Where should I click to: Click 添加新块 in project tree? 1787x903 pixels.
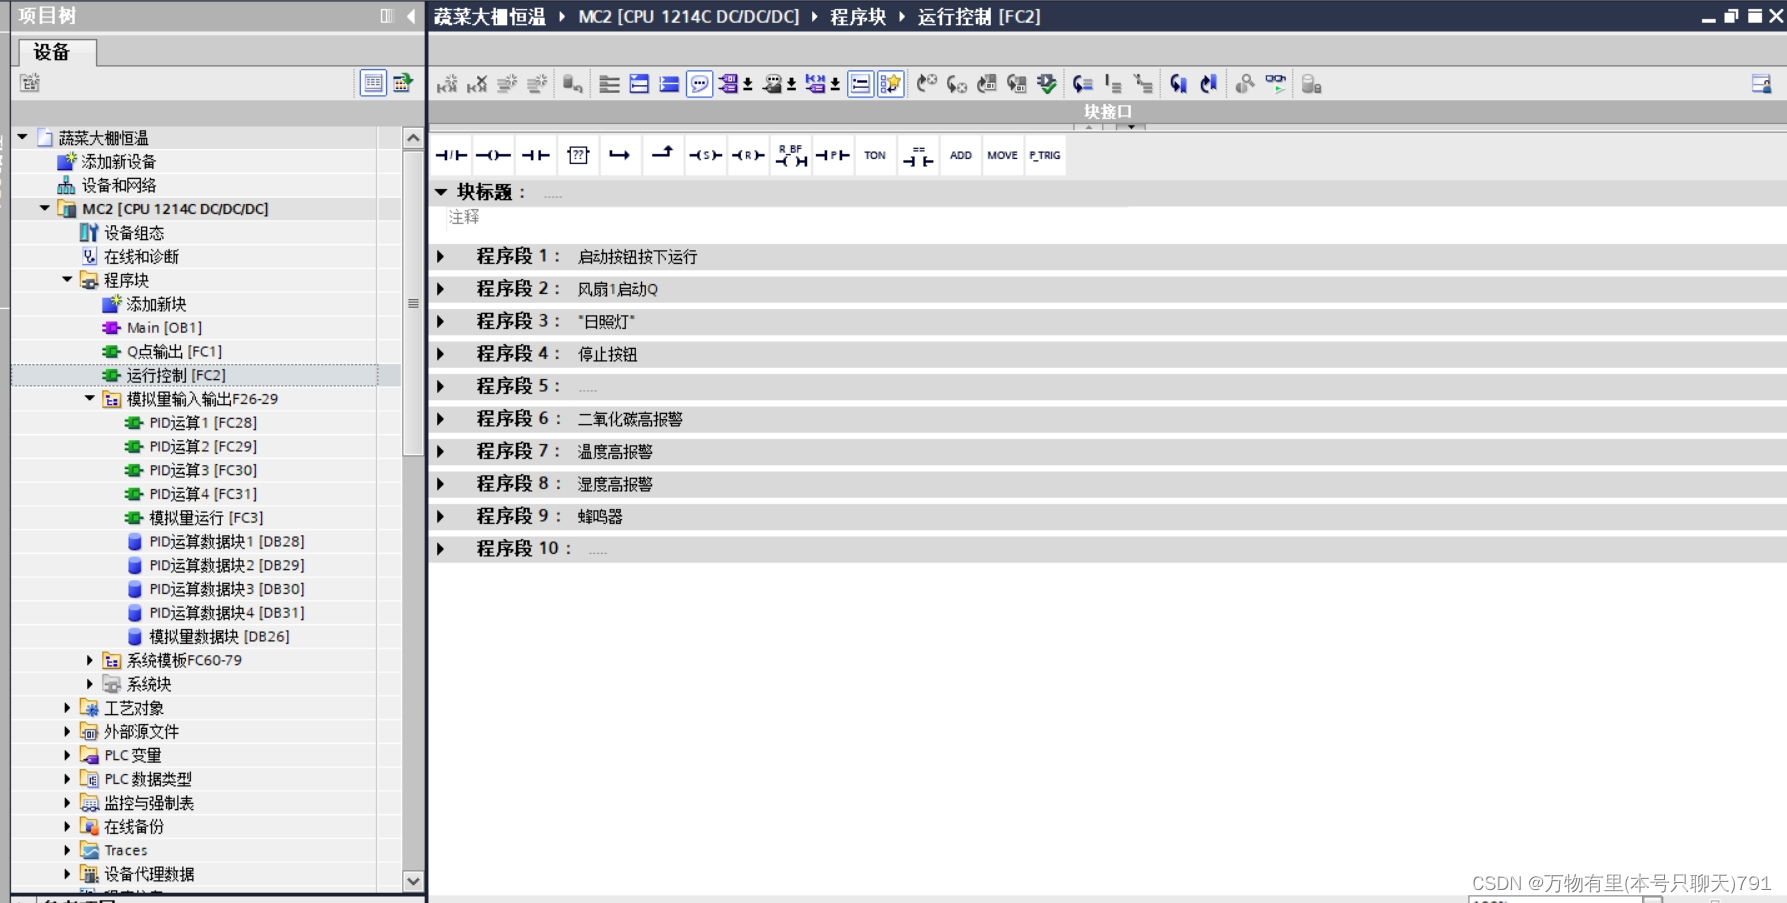click(156, 304)
